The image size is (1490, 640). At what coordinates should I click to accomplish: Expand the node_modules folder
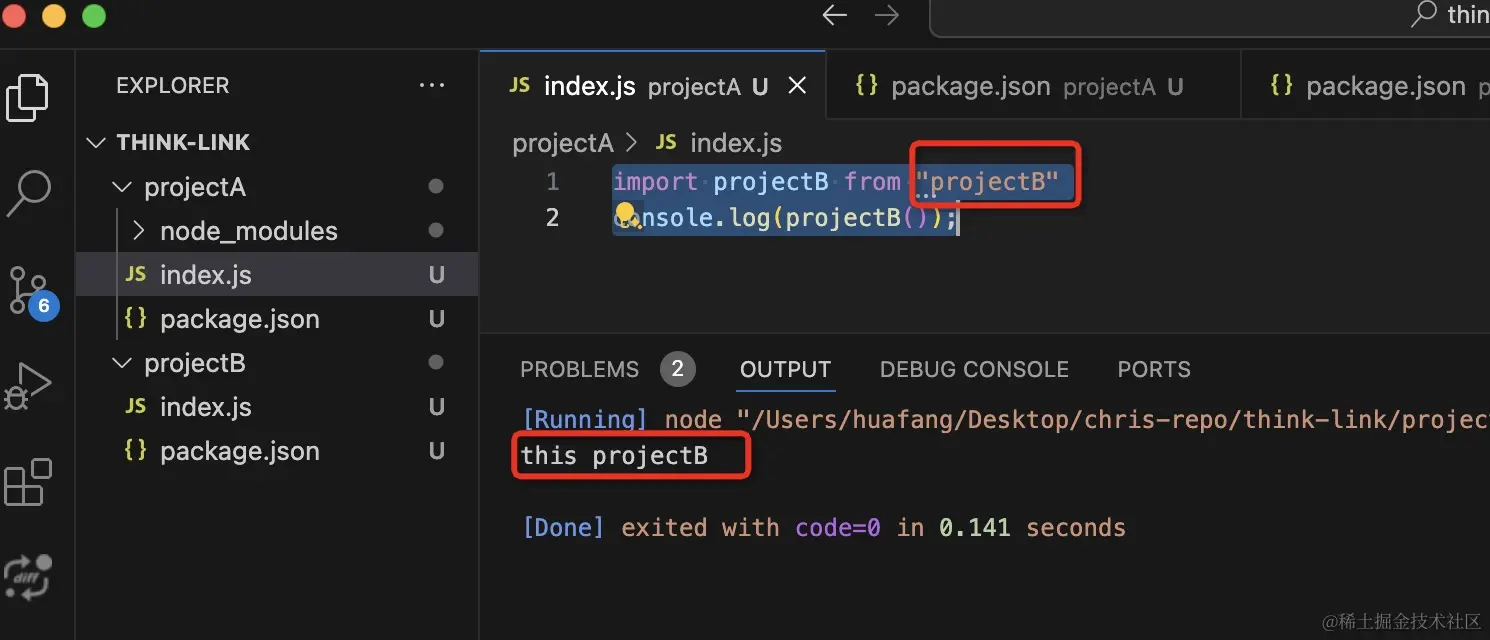click(140, 231)
